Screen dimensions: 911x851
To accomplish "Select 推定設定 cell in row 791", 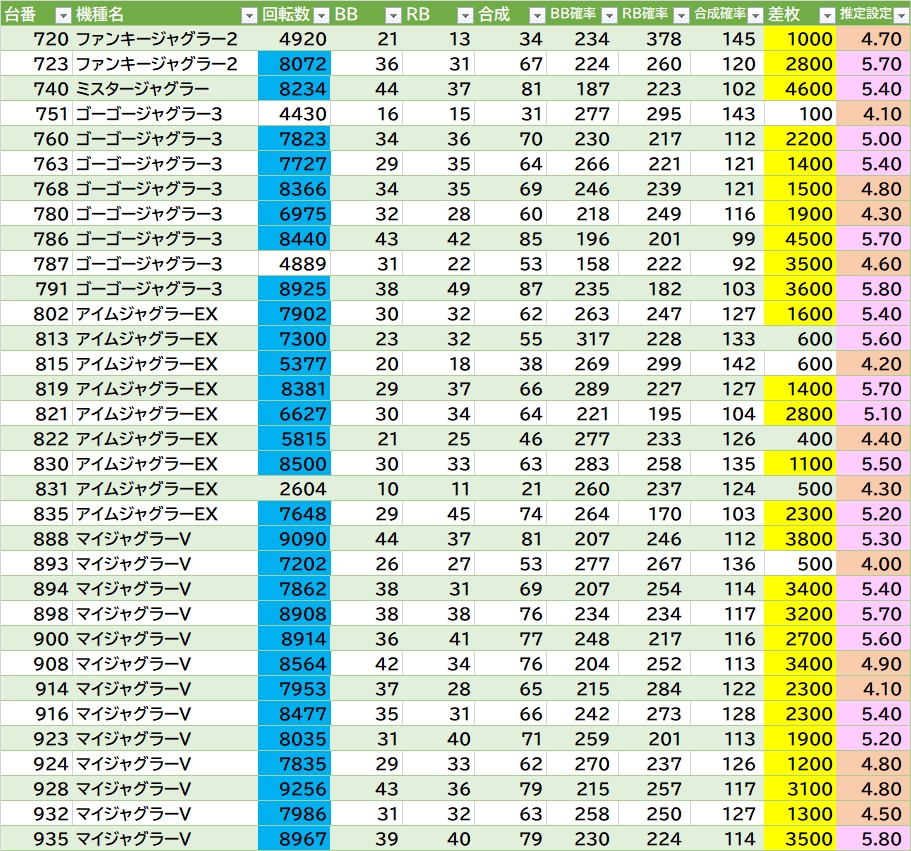I will 874,289.
